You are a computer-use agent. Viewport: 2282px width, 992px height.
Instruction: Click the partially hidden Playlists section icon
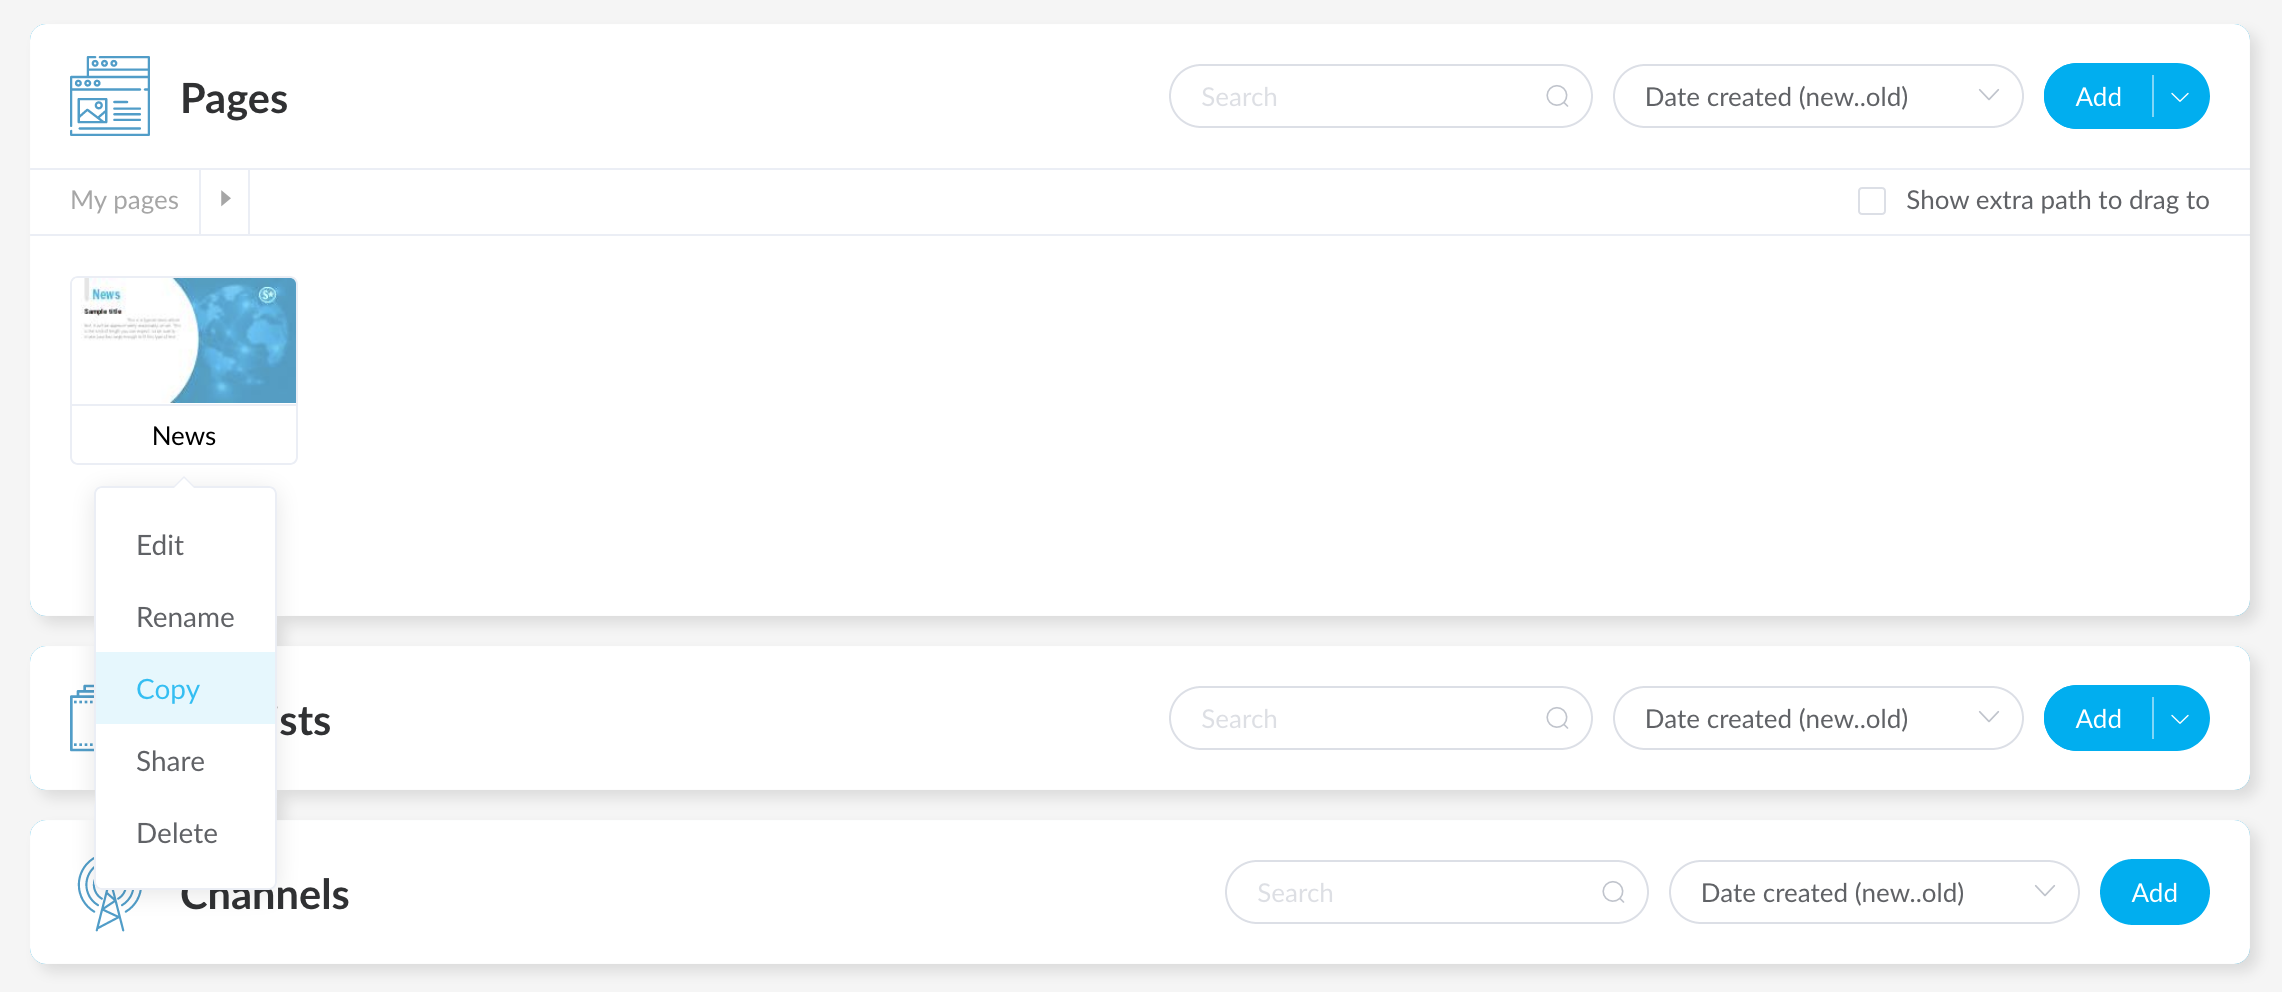pos(82,718)
